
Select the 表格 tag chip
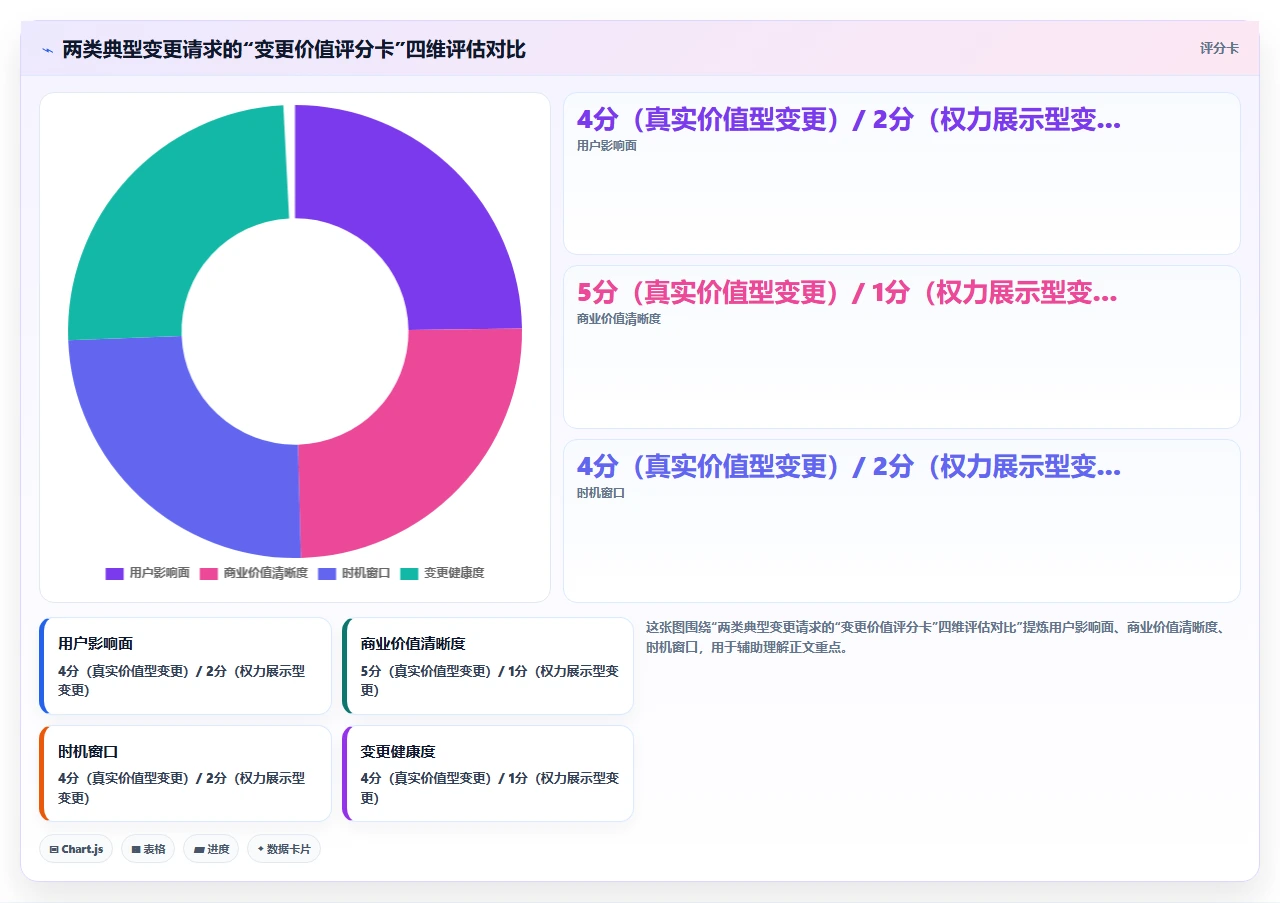pyautogui.click(x=148, y=849)
